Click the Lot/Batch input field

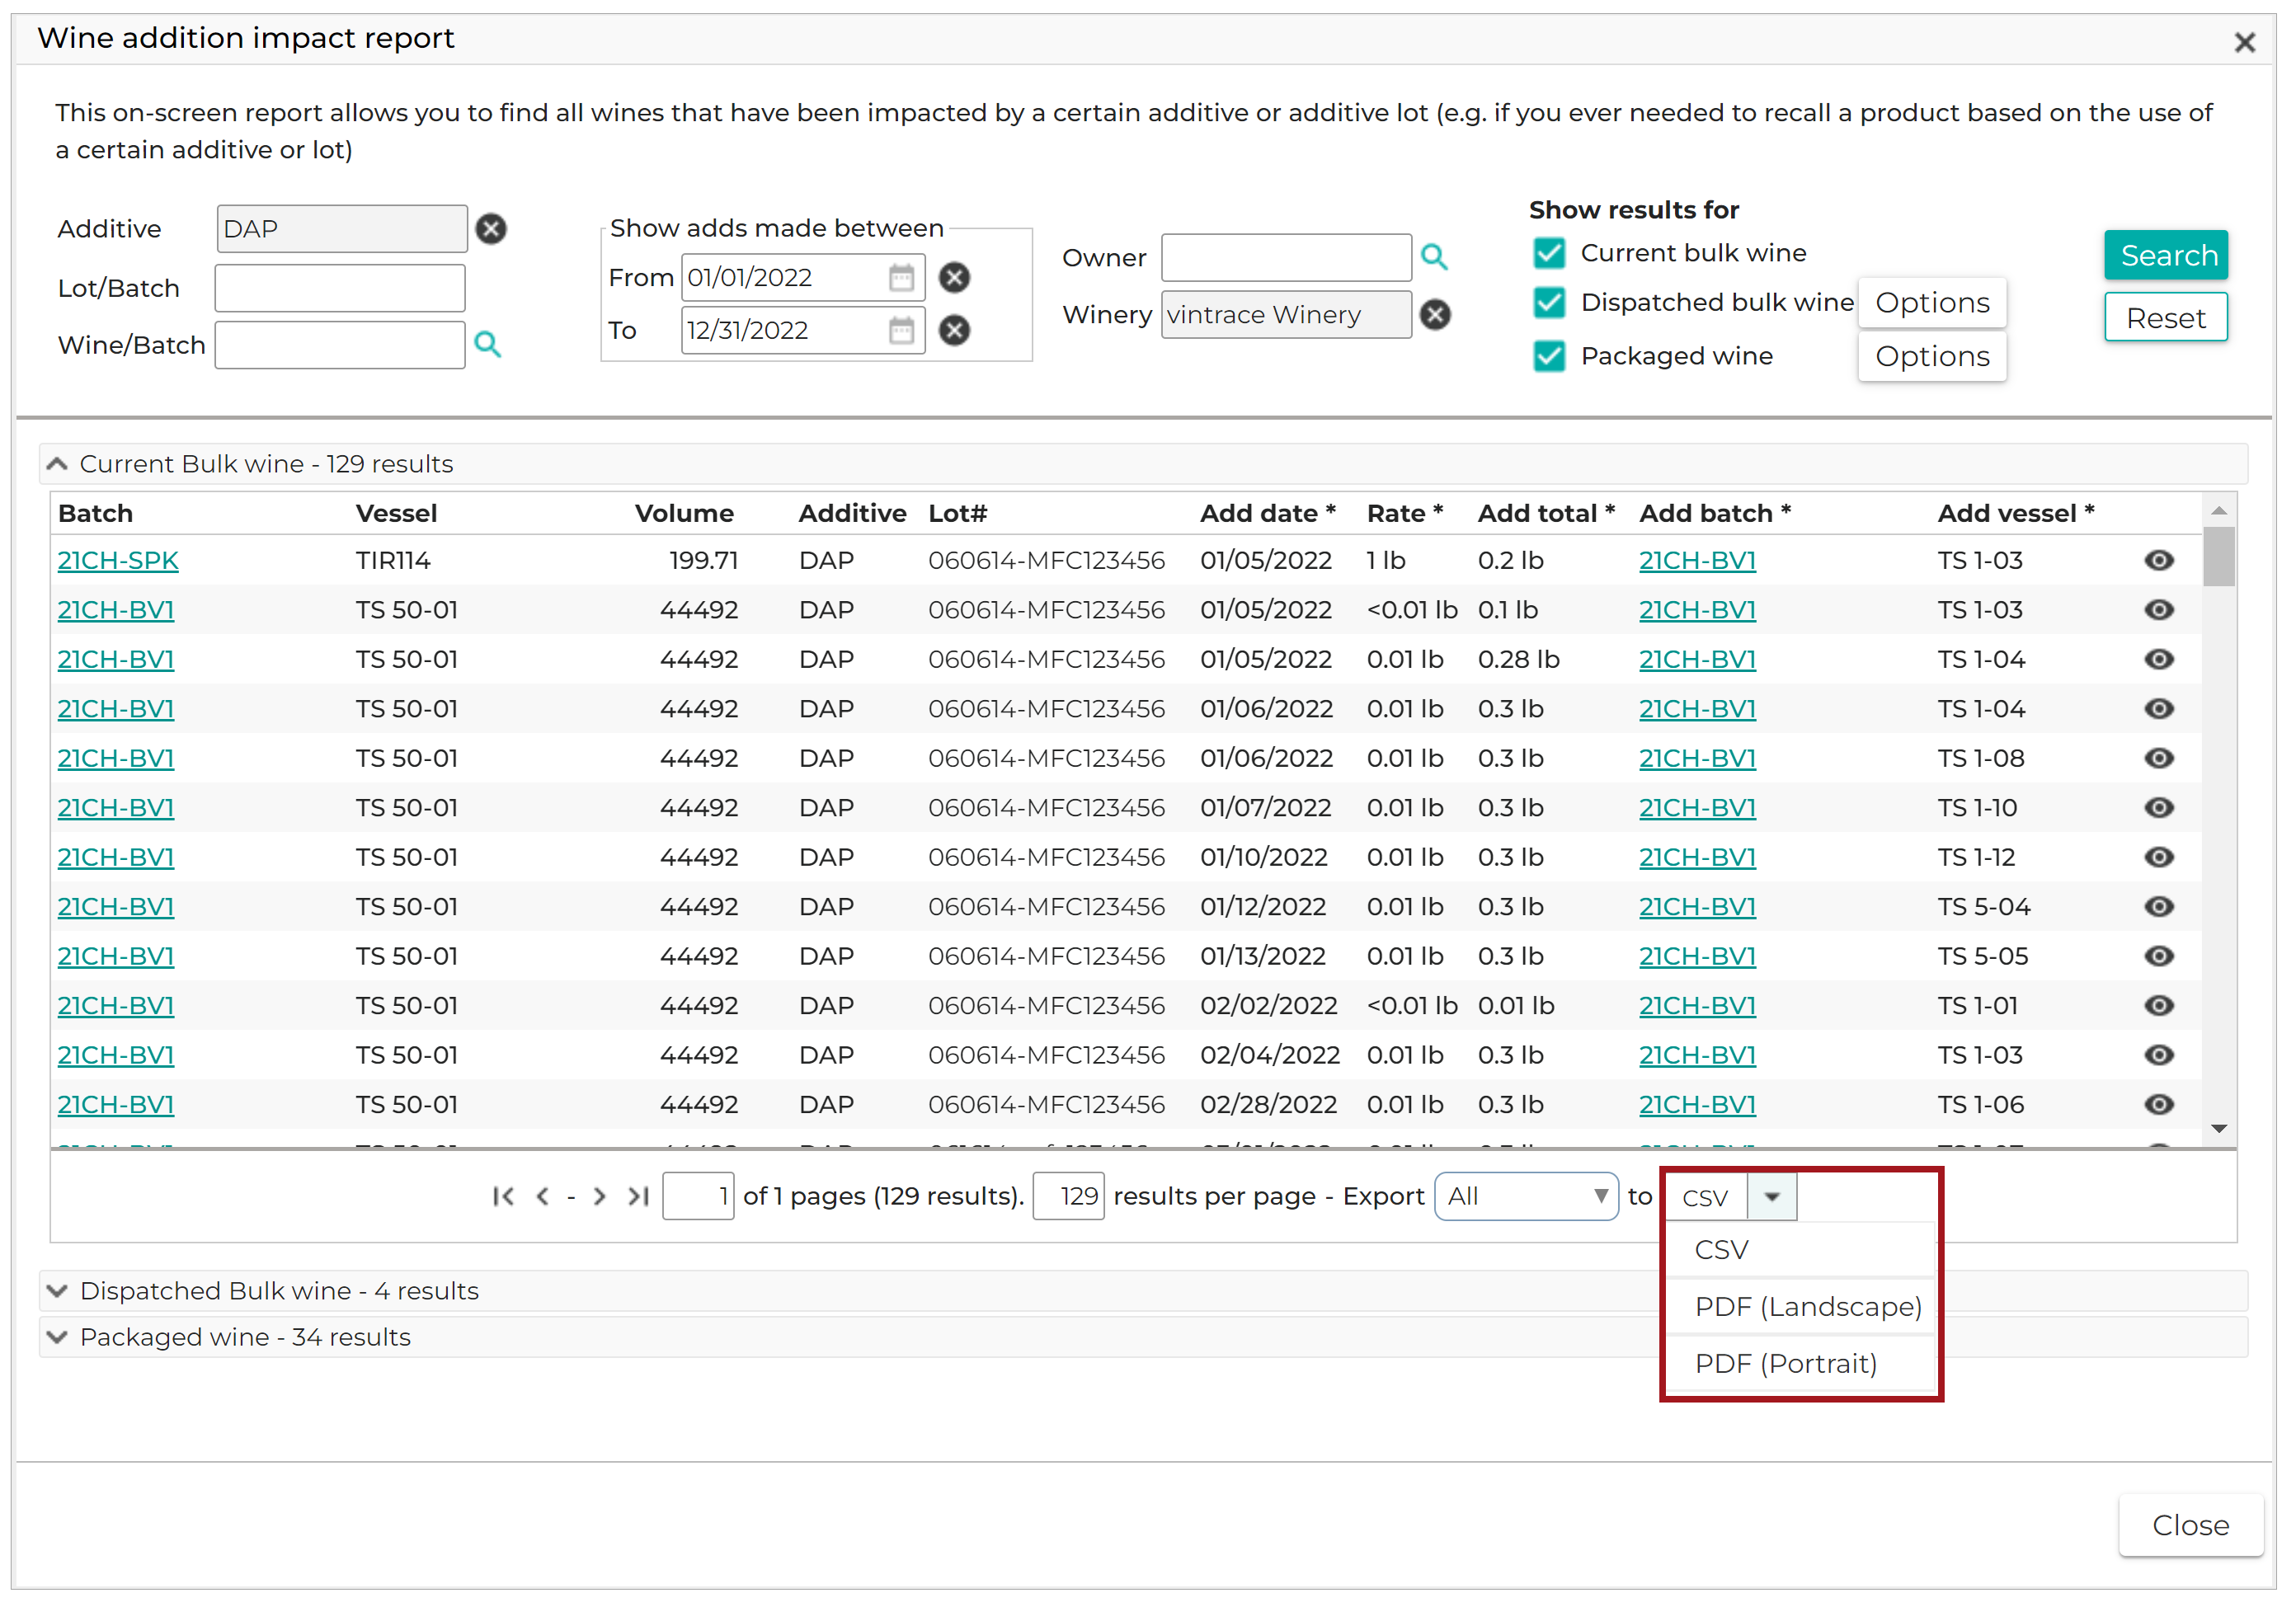coord(340,288)
